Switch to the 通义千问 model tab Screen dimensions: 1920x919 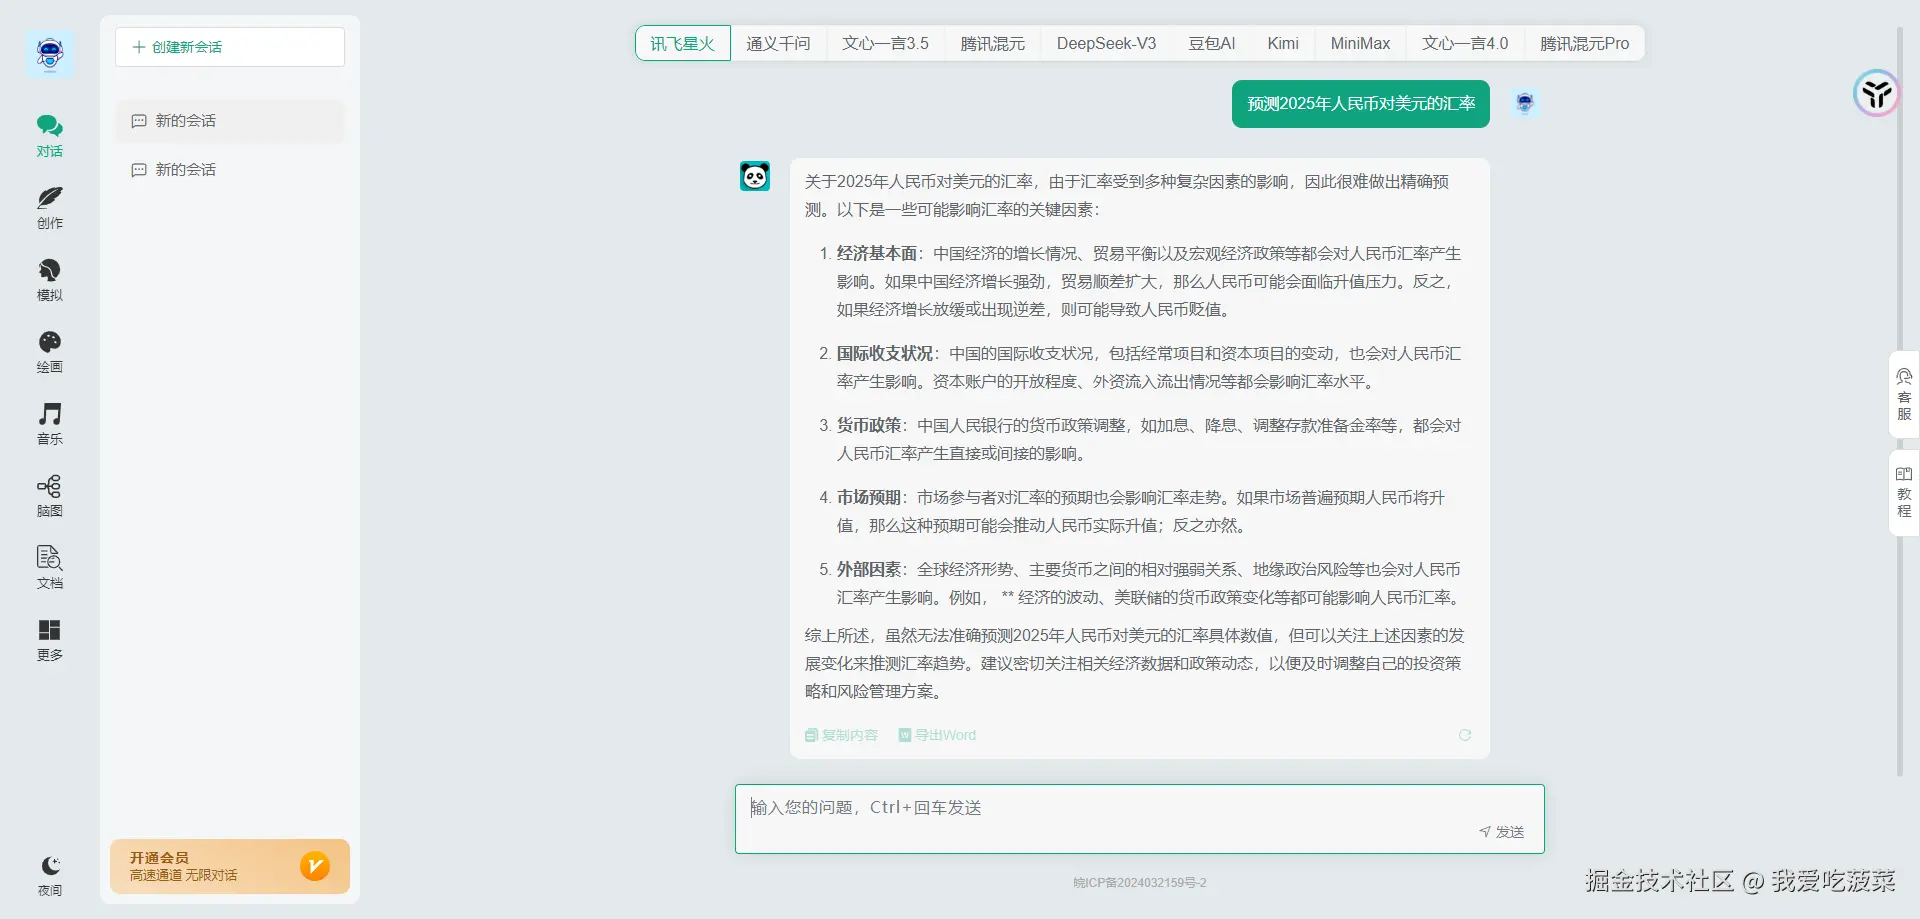[778, 43]
